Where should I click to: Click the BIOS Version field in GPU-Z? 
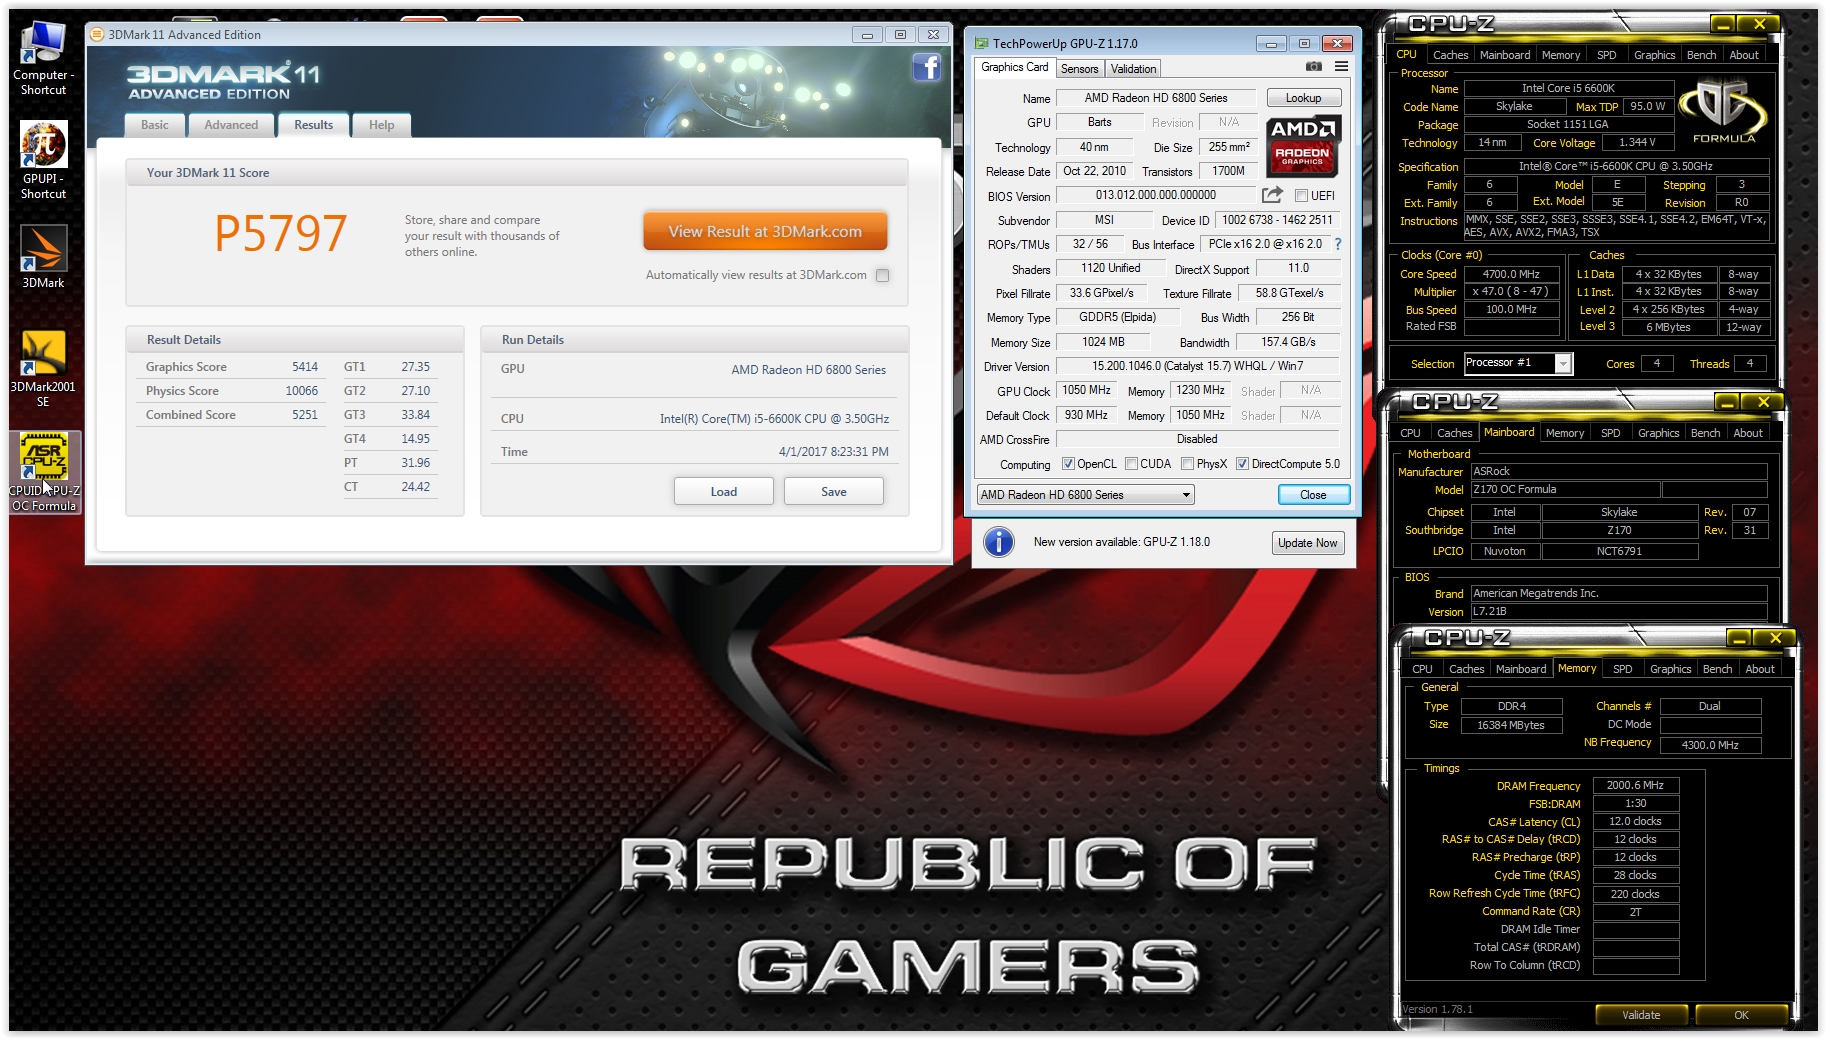(x=1156, y=195)
